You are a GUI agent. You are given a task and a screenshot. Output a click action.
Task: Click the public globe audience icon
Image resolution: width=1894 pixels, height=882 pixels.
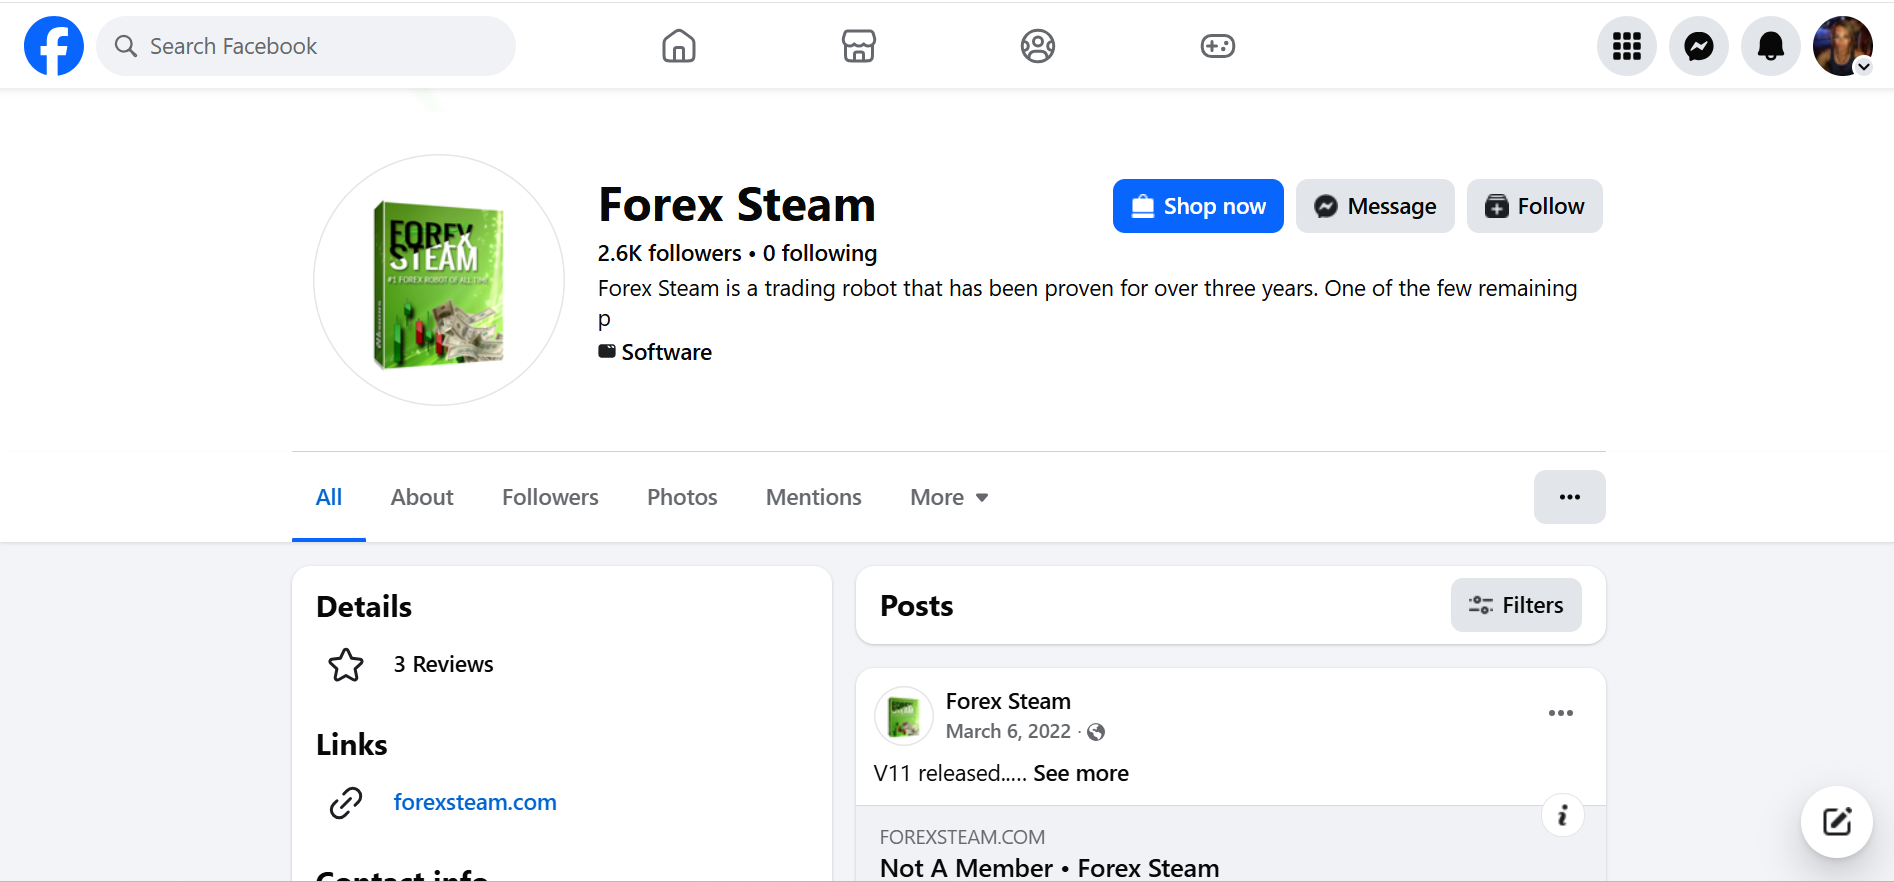(x=1096, y=732)
